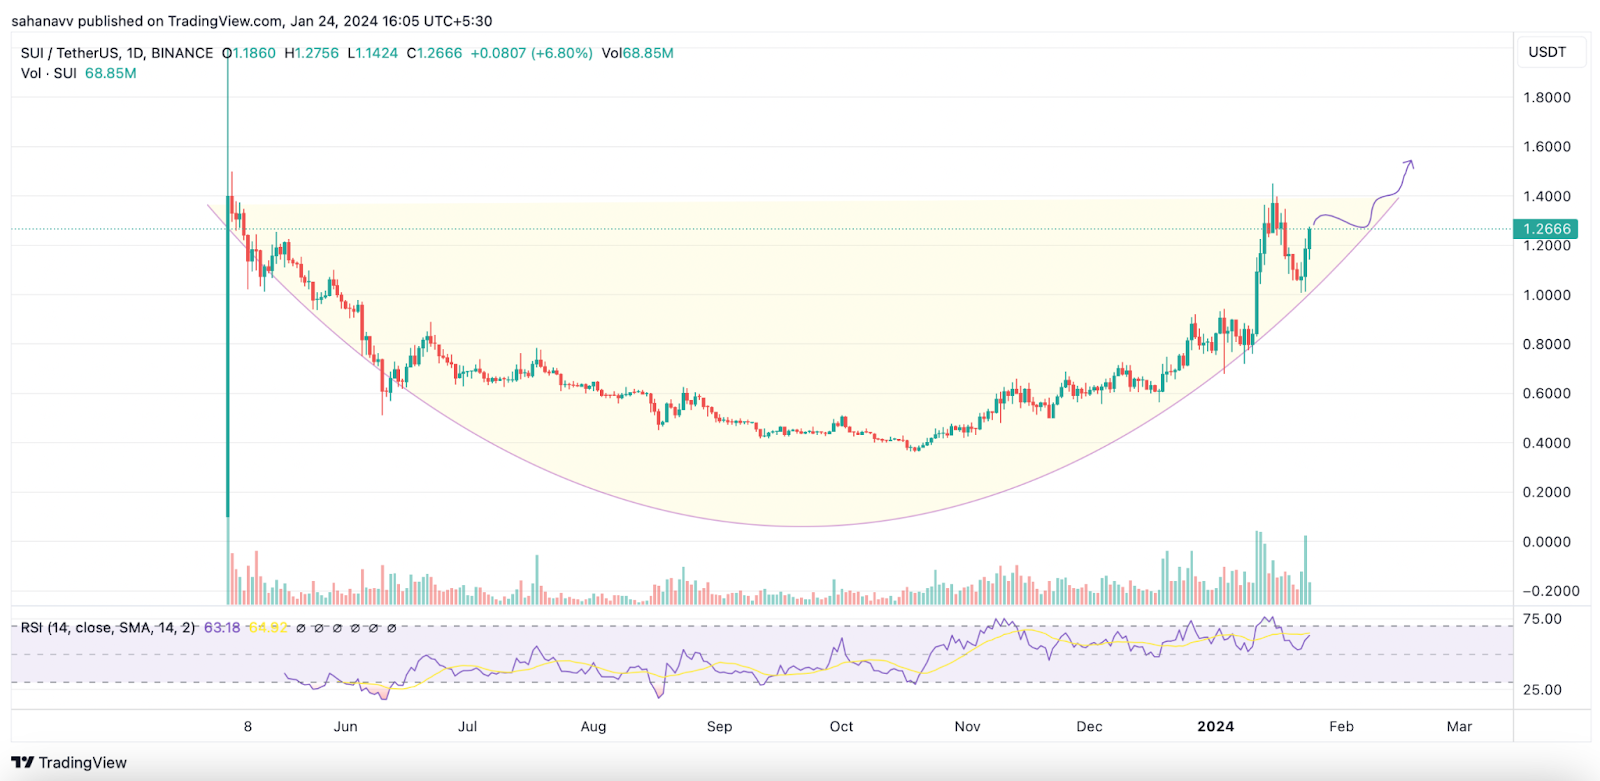Click the 0.2000 price axis label
The image size is (1600, 781).
[x=1547, y=492]
